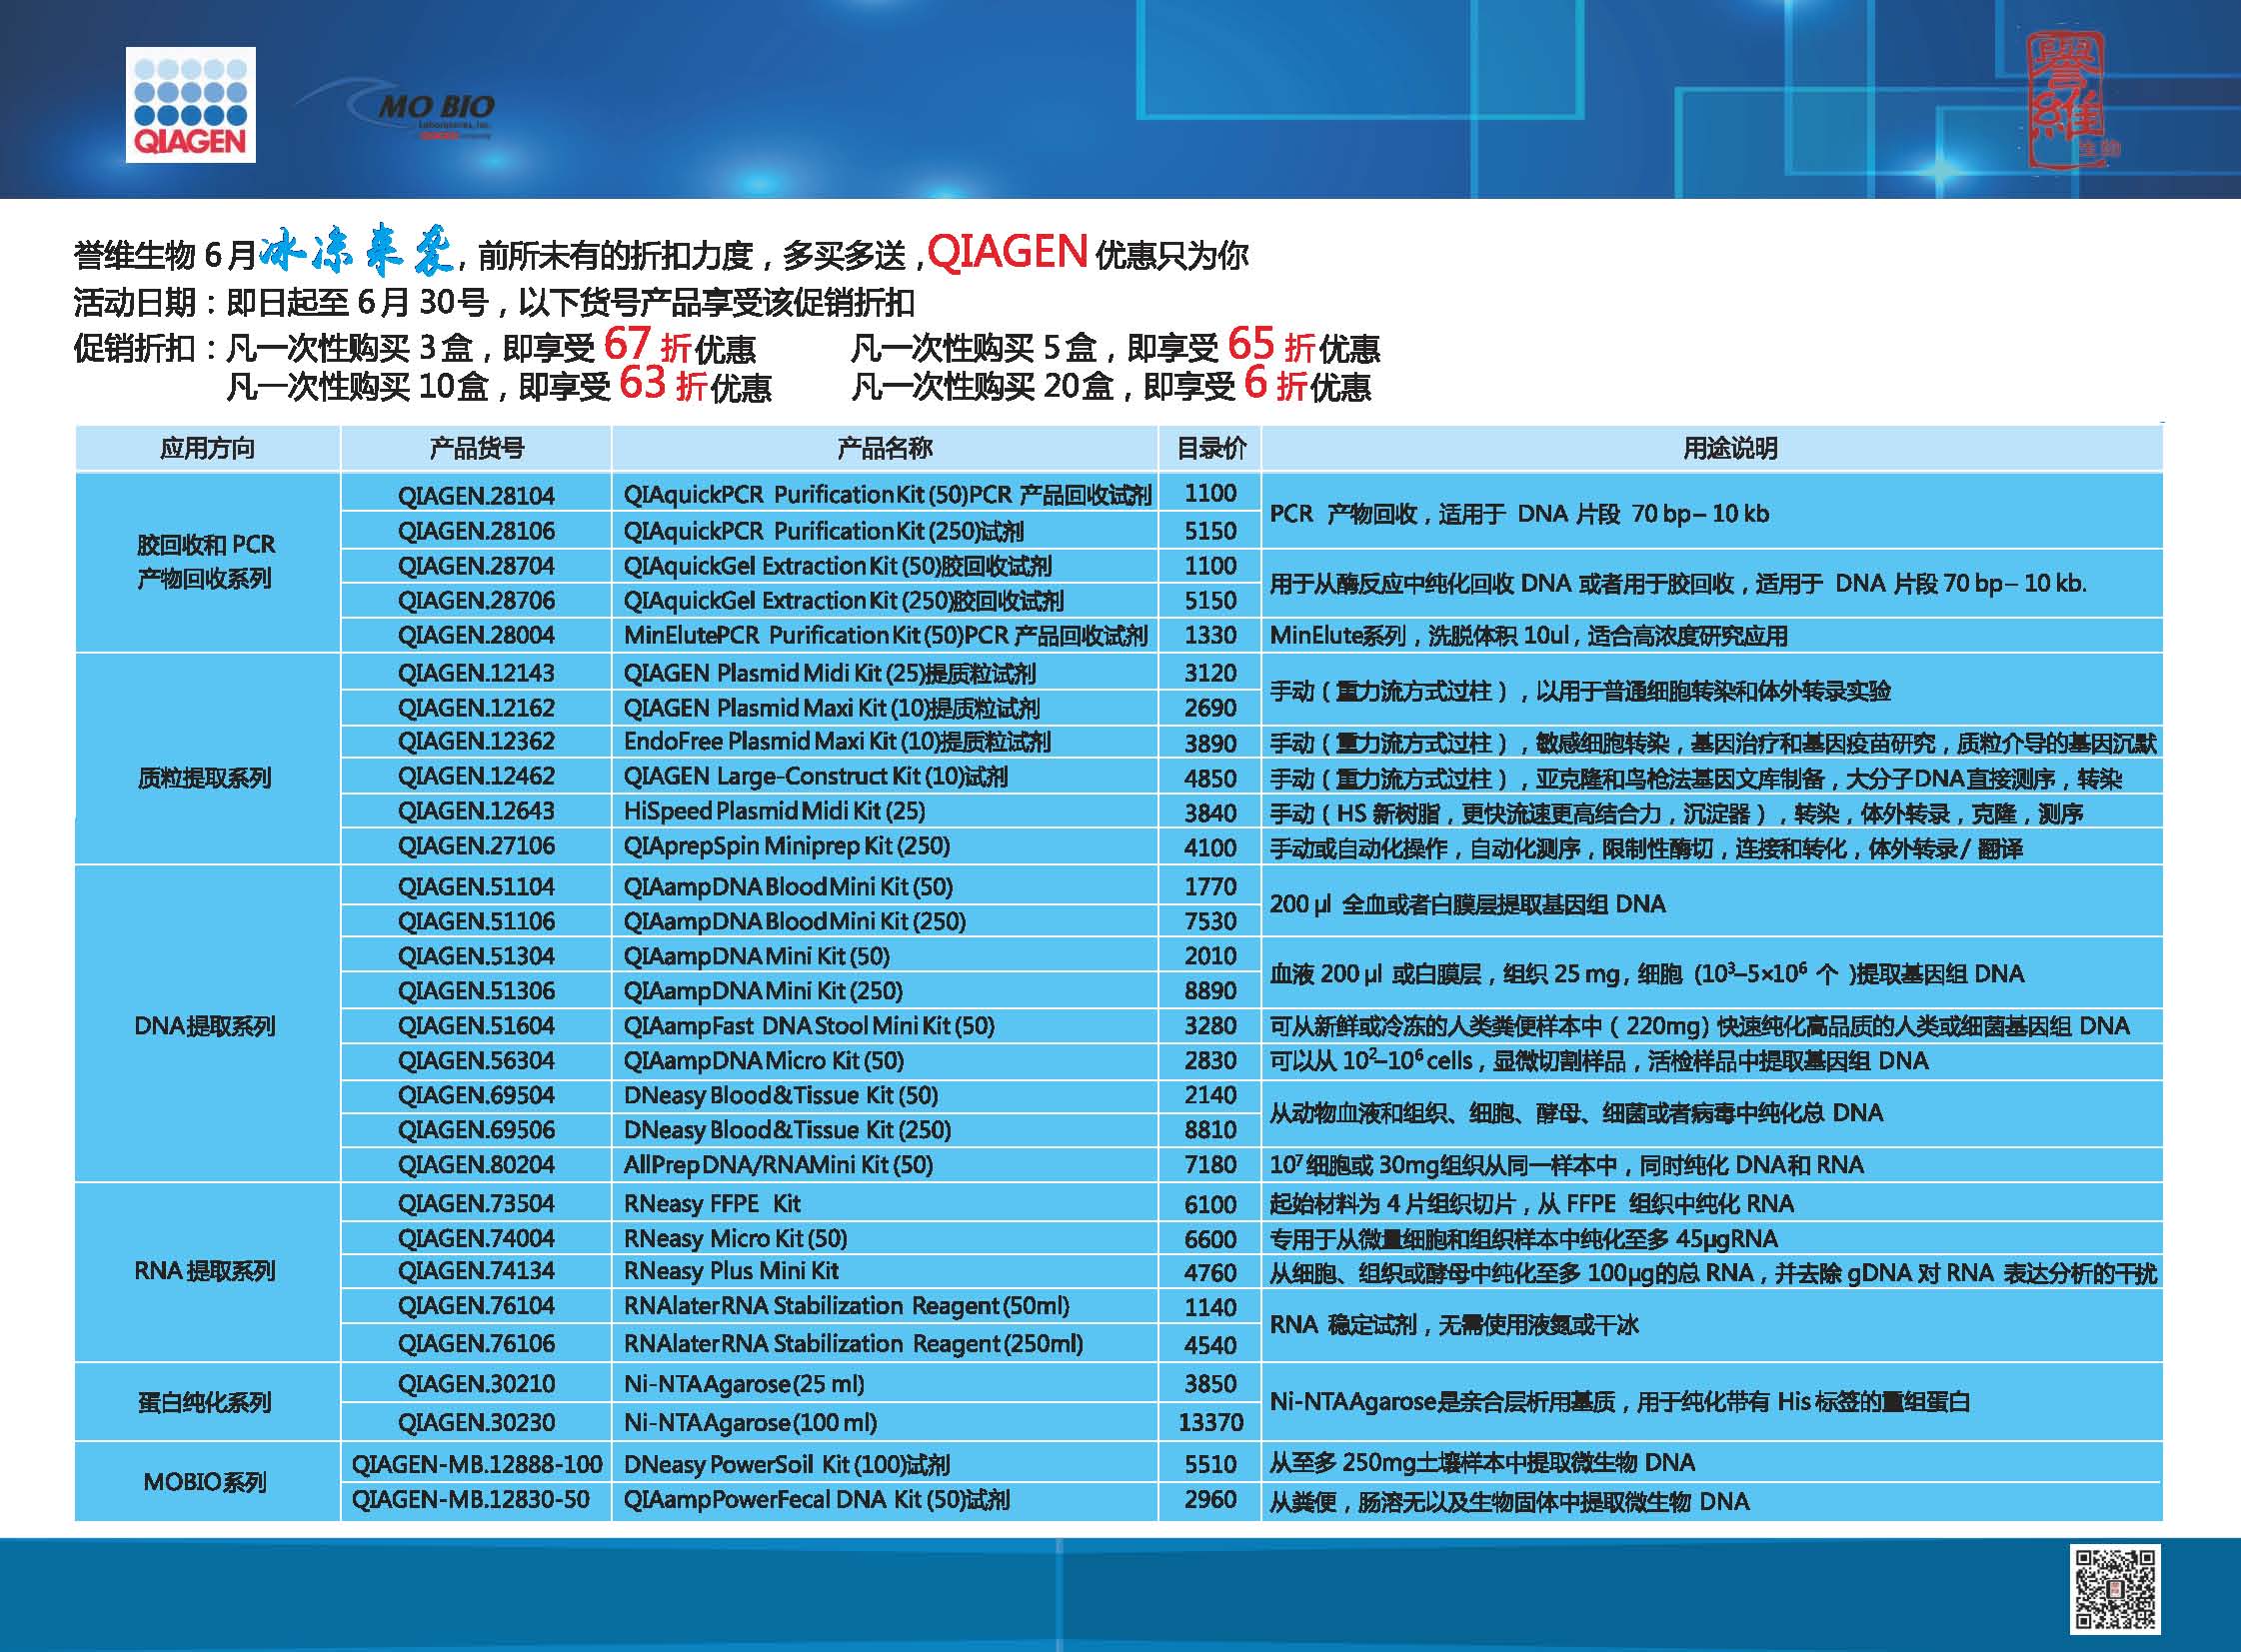Click QIAamp DNA Blood Mini Kit (250) name

[x=795, y=921]
